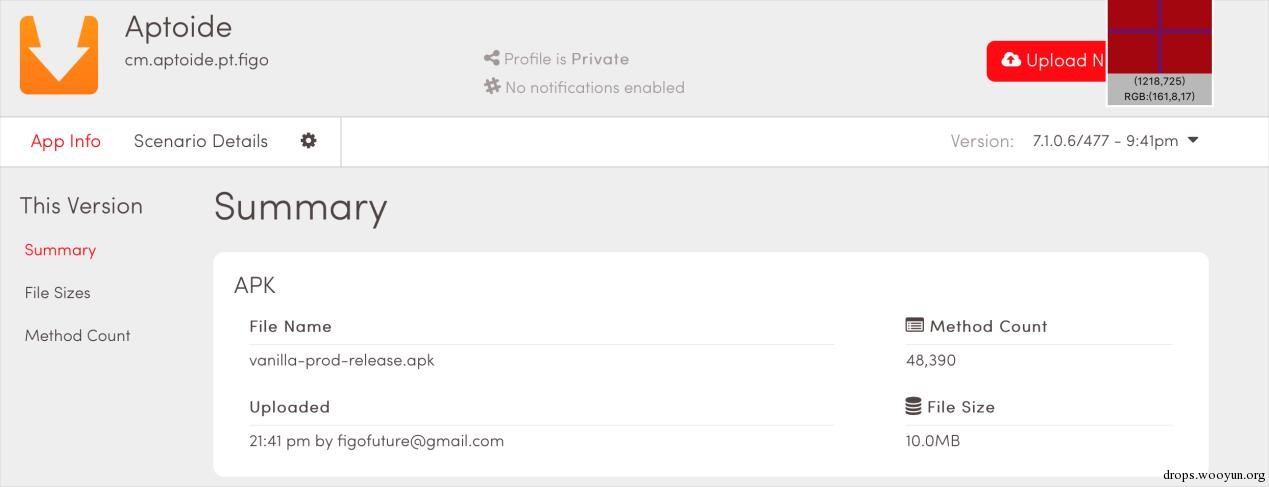Expand the version dropdown arrow

(1192, 141)
